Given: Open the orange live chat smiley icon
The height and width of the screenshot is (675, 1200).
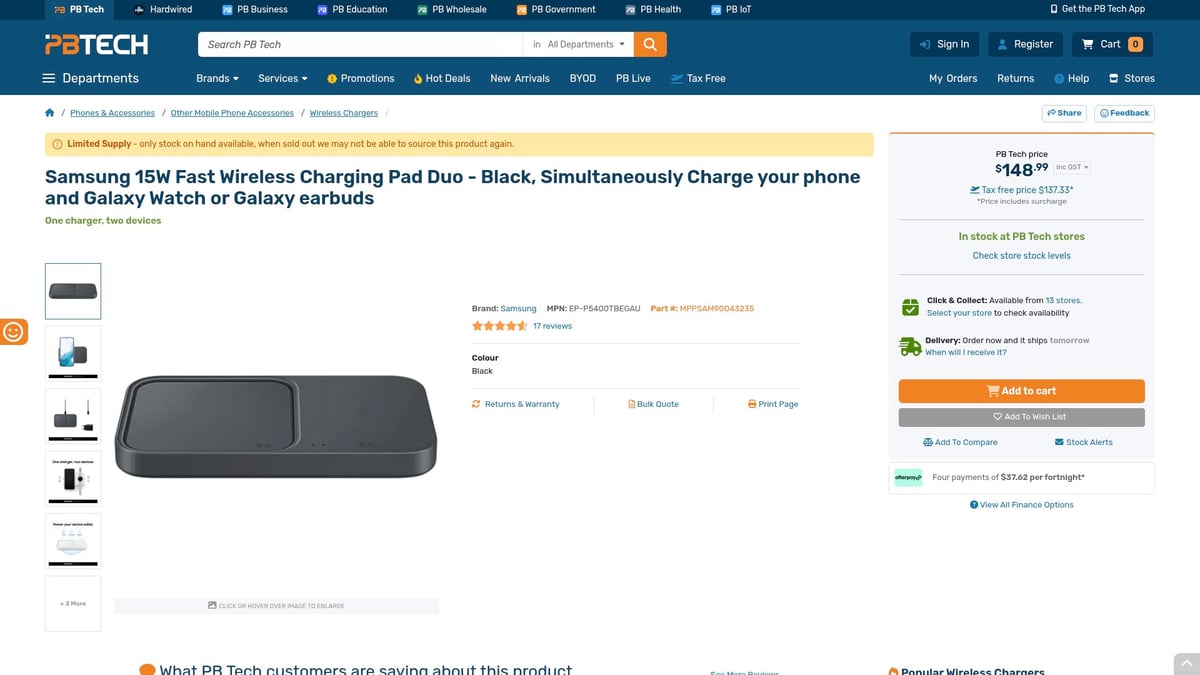Looking at the screenshot, I should [14, 330].
